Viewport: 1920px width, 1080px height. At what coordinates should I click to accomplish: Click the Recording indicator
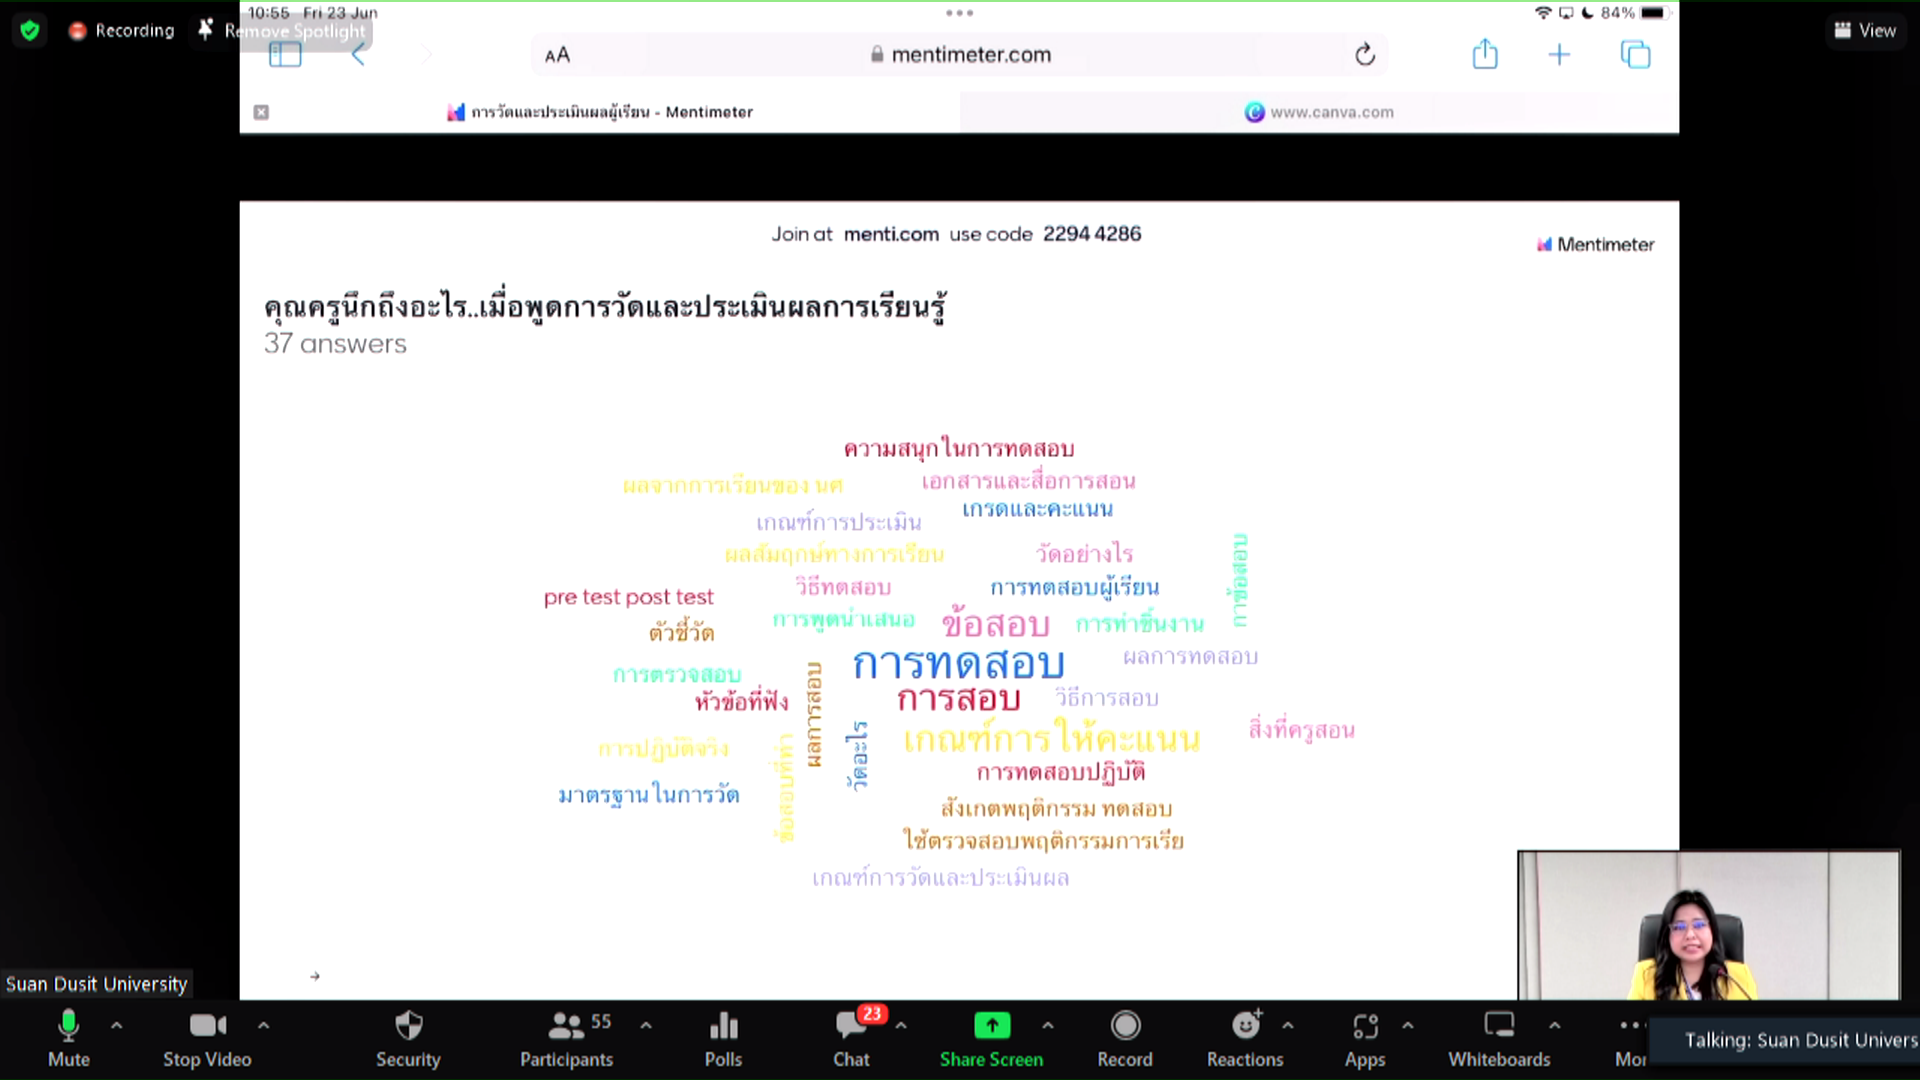pyautogui.click(x=121, y=30)
